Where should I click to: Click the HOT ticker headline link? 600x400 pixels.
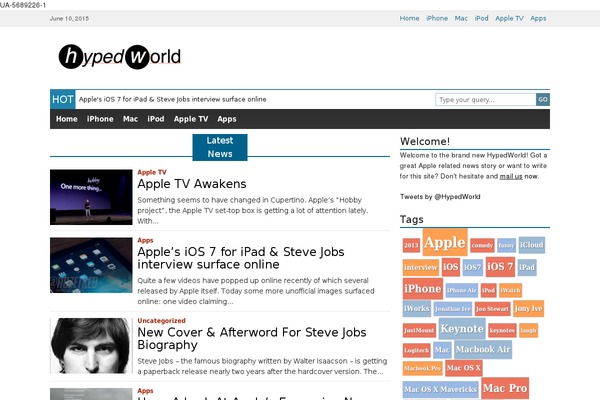coord(173,100)
